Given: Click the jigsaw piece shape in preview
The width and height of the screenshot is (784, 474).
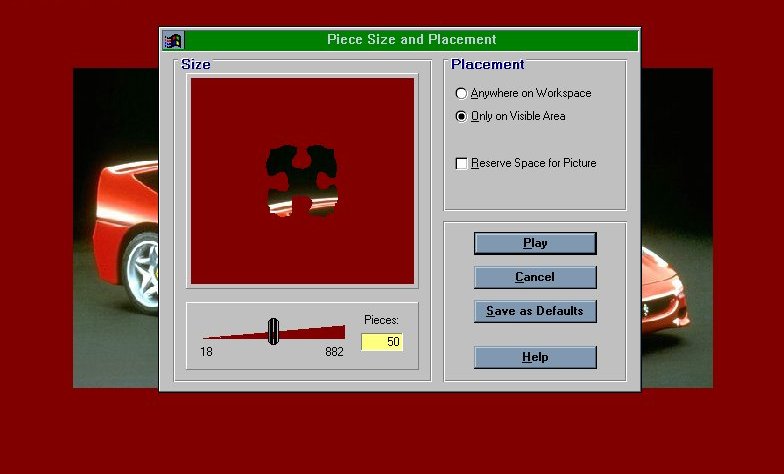Looking at the screenshot, I should [301, 180].
